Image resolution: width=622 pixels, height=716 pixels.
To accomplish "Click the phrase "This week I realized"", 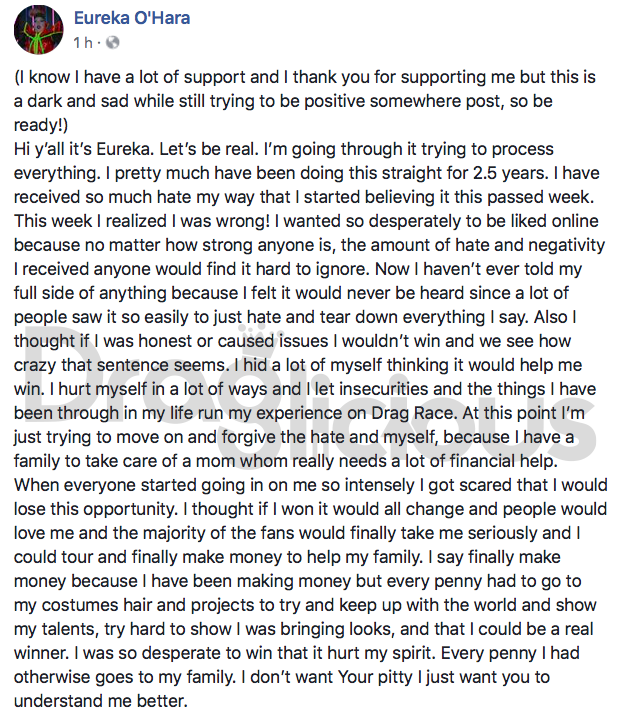I will pos(90,221).
